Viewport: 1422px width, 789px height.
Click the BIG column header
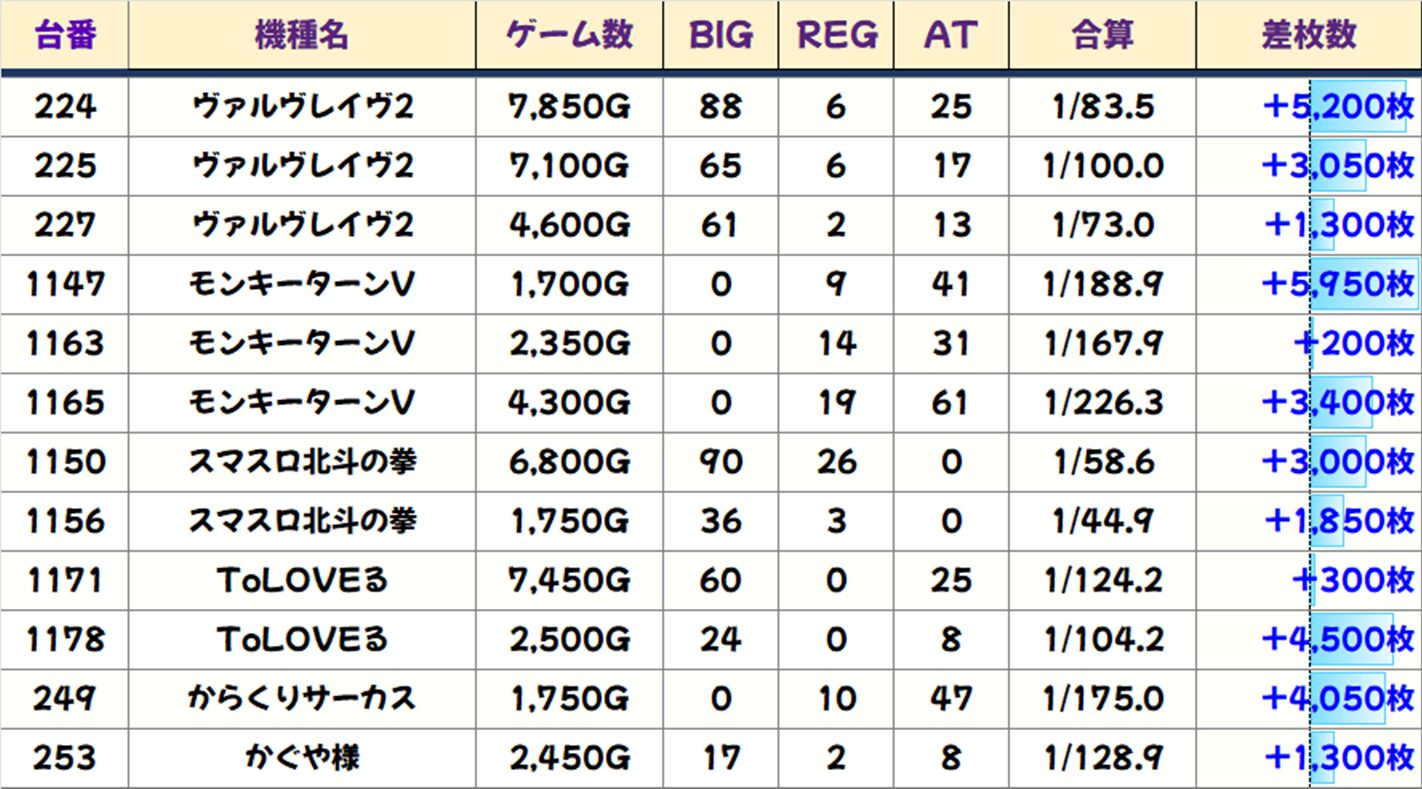pos(720,35)
